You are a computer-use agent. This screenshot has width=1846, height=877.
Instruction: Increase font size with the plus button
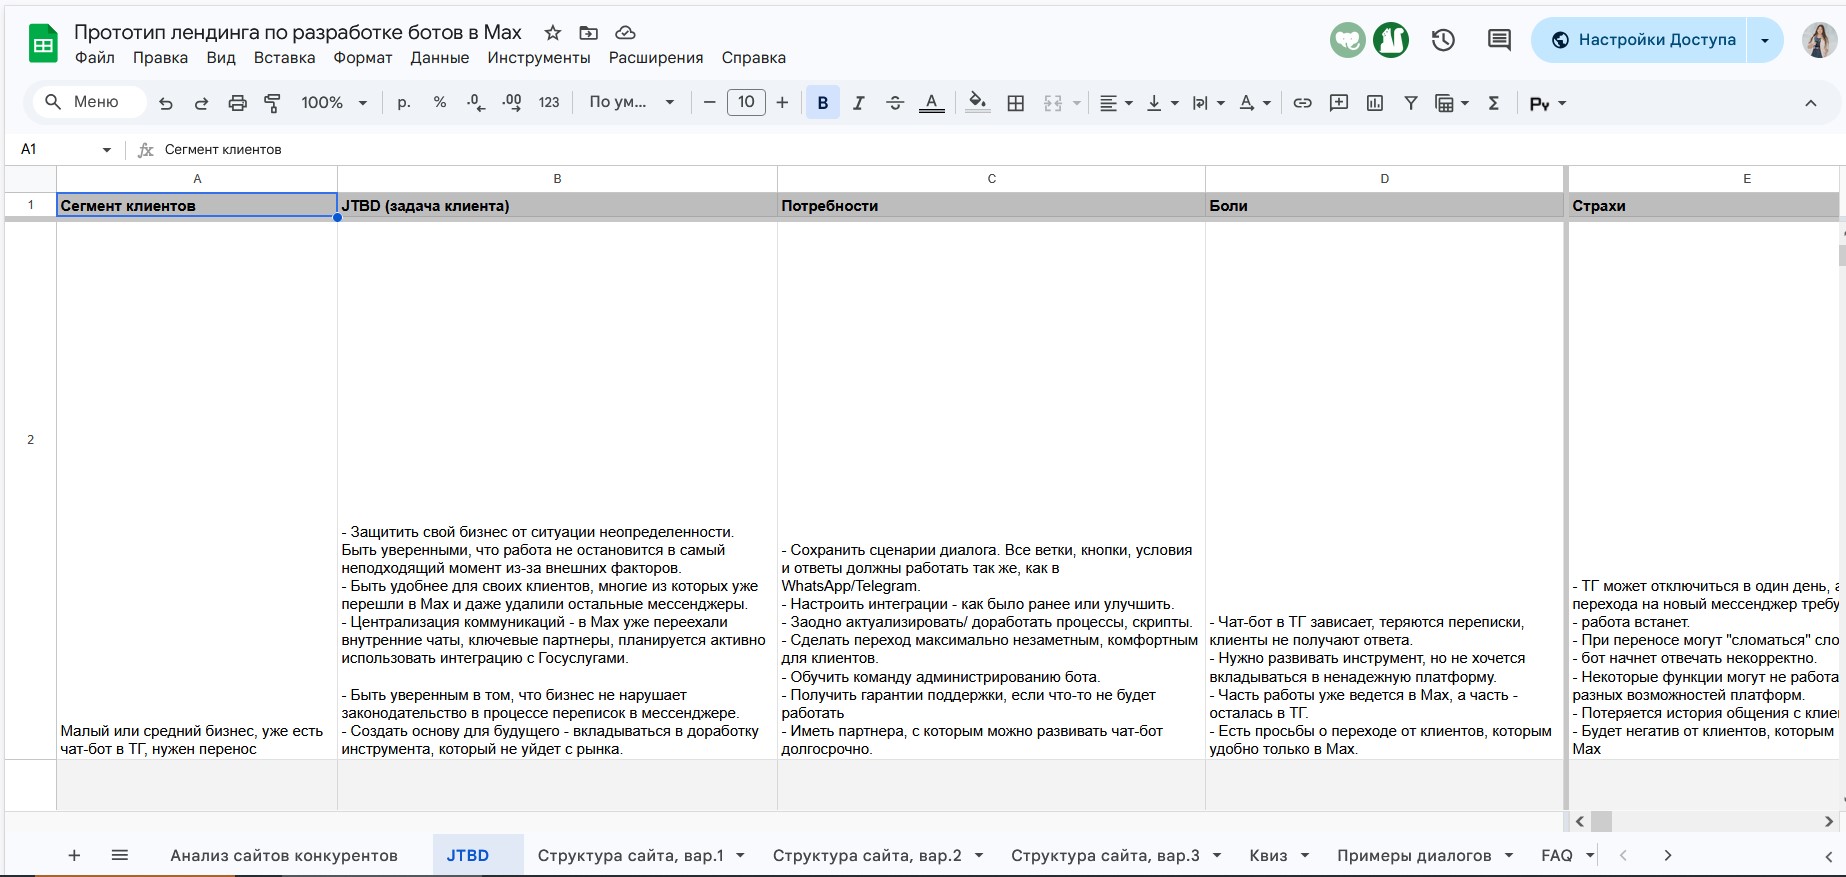pyautogui.click(x=782, y=103)
